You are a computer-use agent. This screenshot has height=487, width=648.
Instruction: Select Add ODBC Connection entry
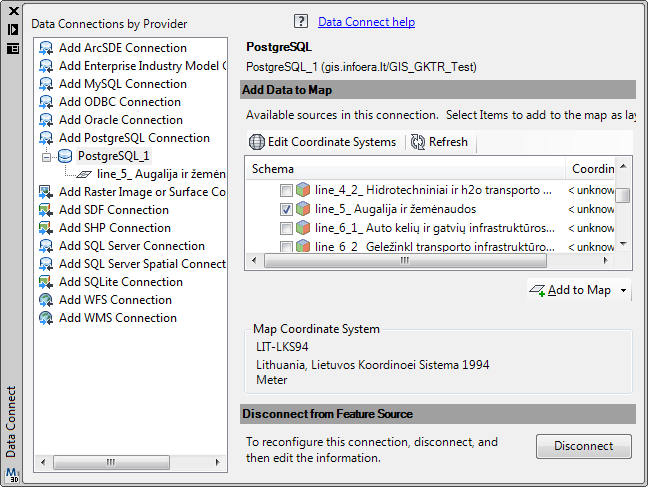pyautogui.click(x=120, y=102)
